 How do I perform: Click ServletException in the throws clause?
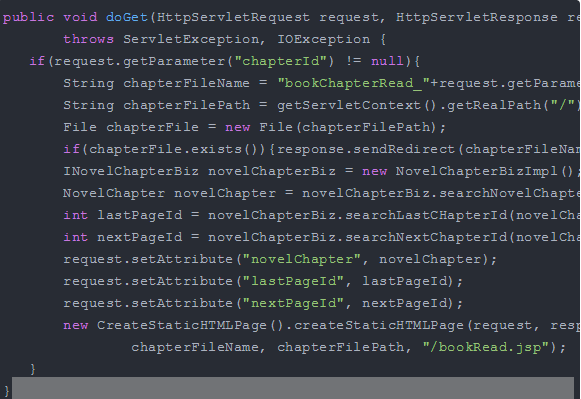(x=191, y=39)
